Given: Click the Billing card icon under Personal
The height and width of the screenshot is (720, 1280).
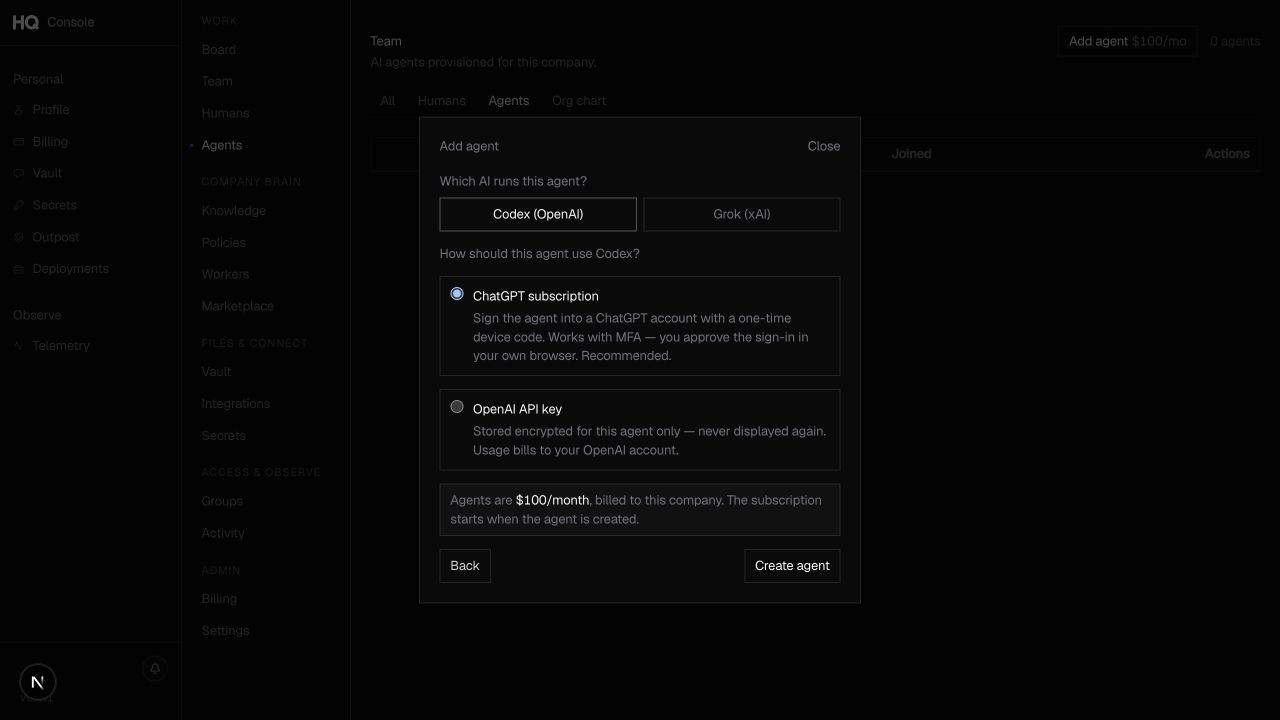Looking at the screenshot, I should pyautogui.click(x=18, y=142).
